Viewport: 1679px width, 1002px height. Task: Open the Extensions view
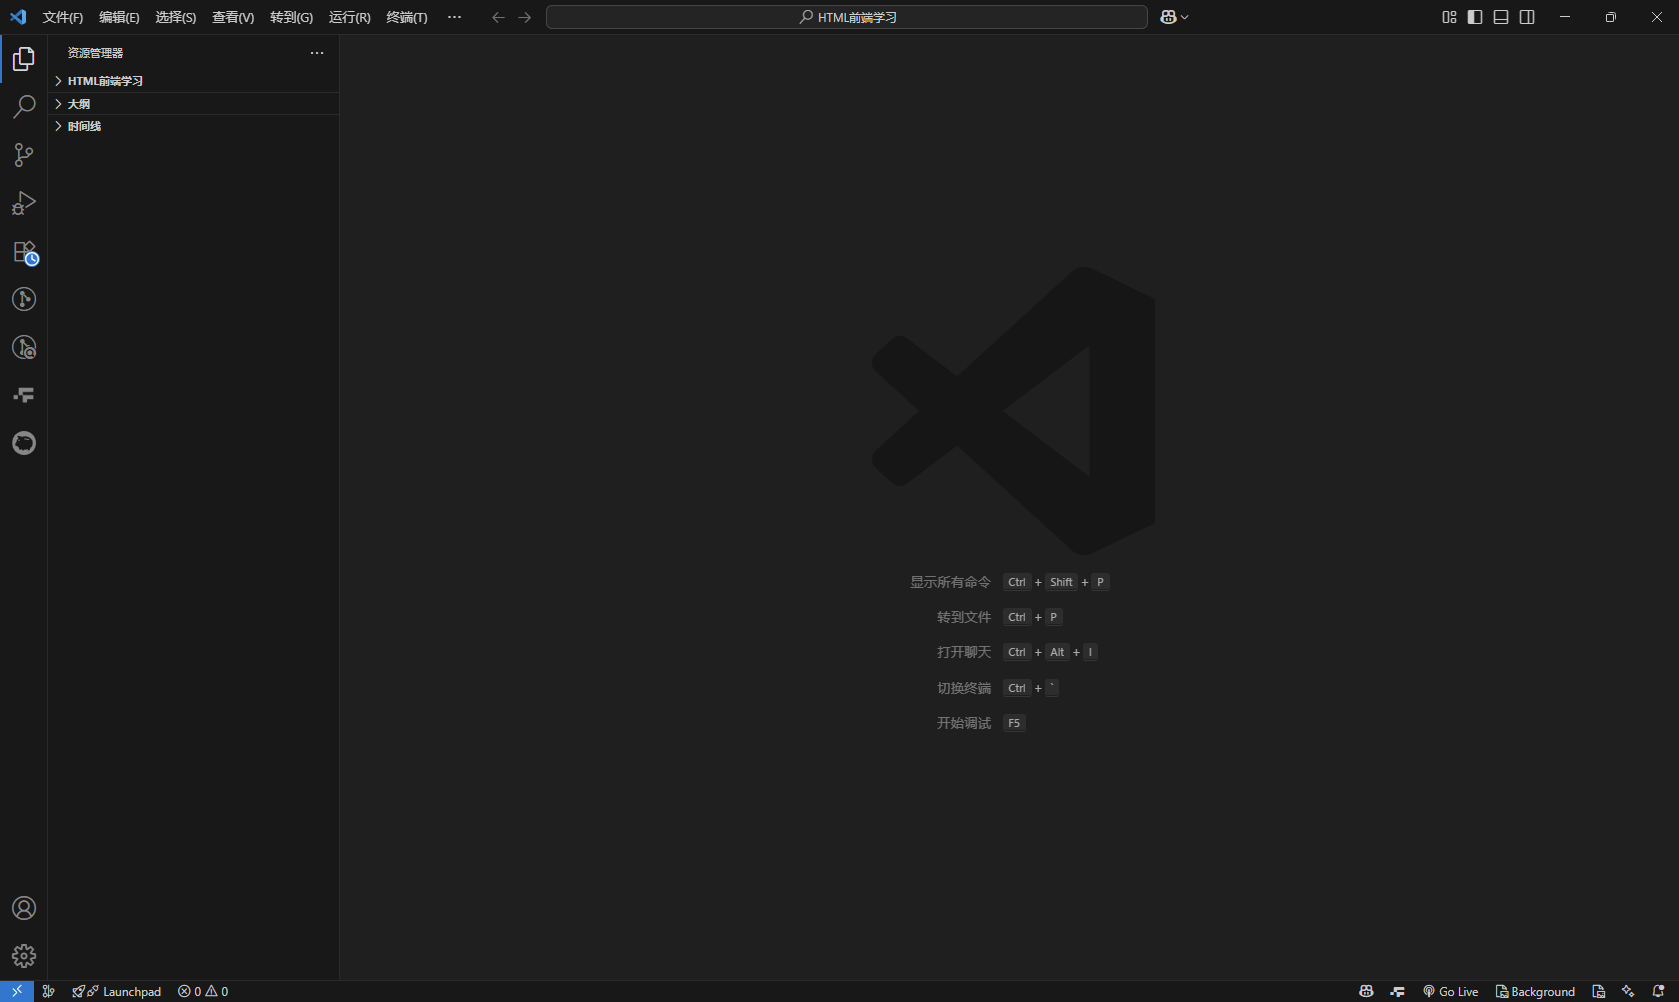pos(24,252)
